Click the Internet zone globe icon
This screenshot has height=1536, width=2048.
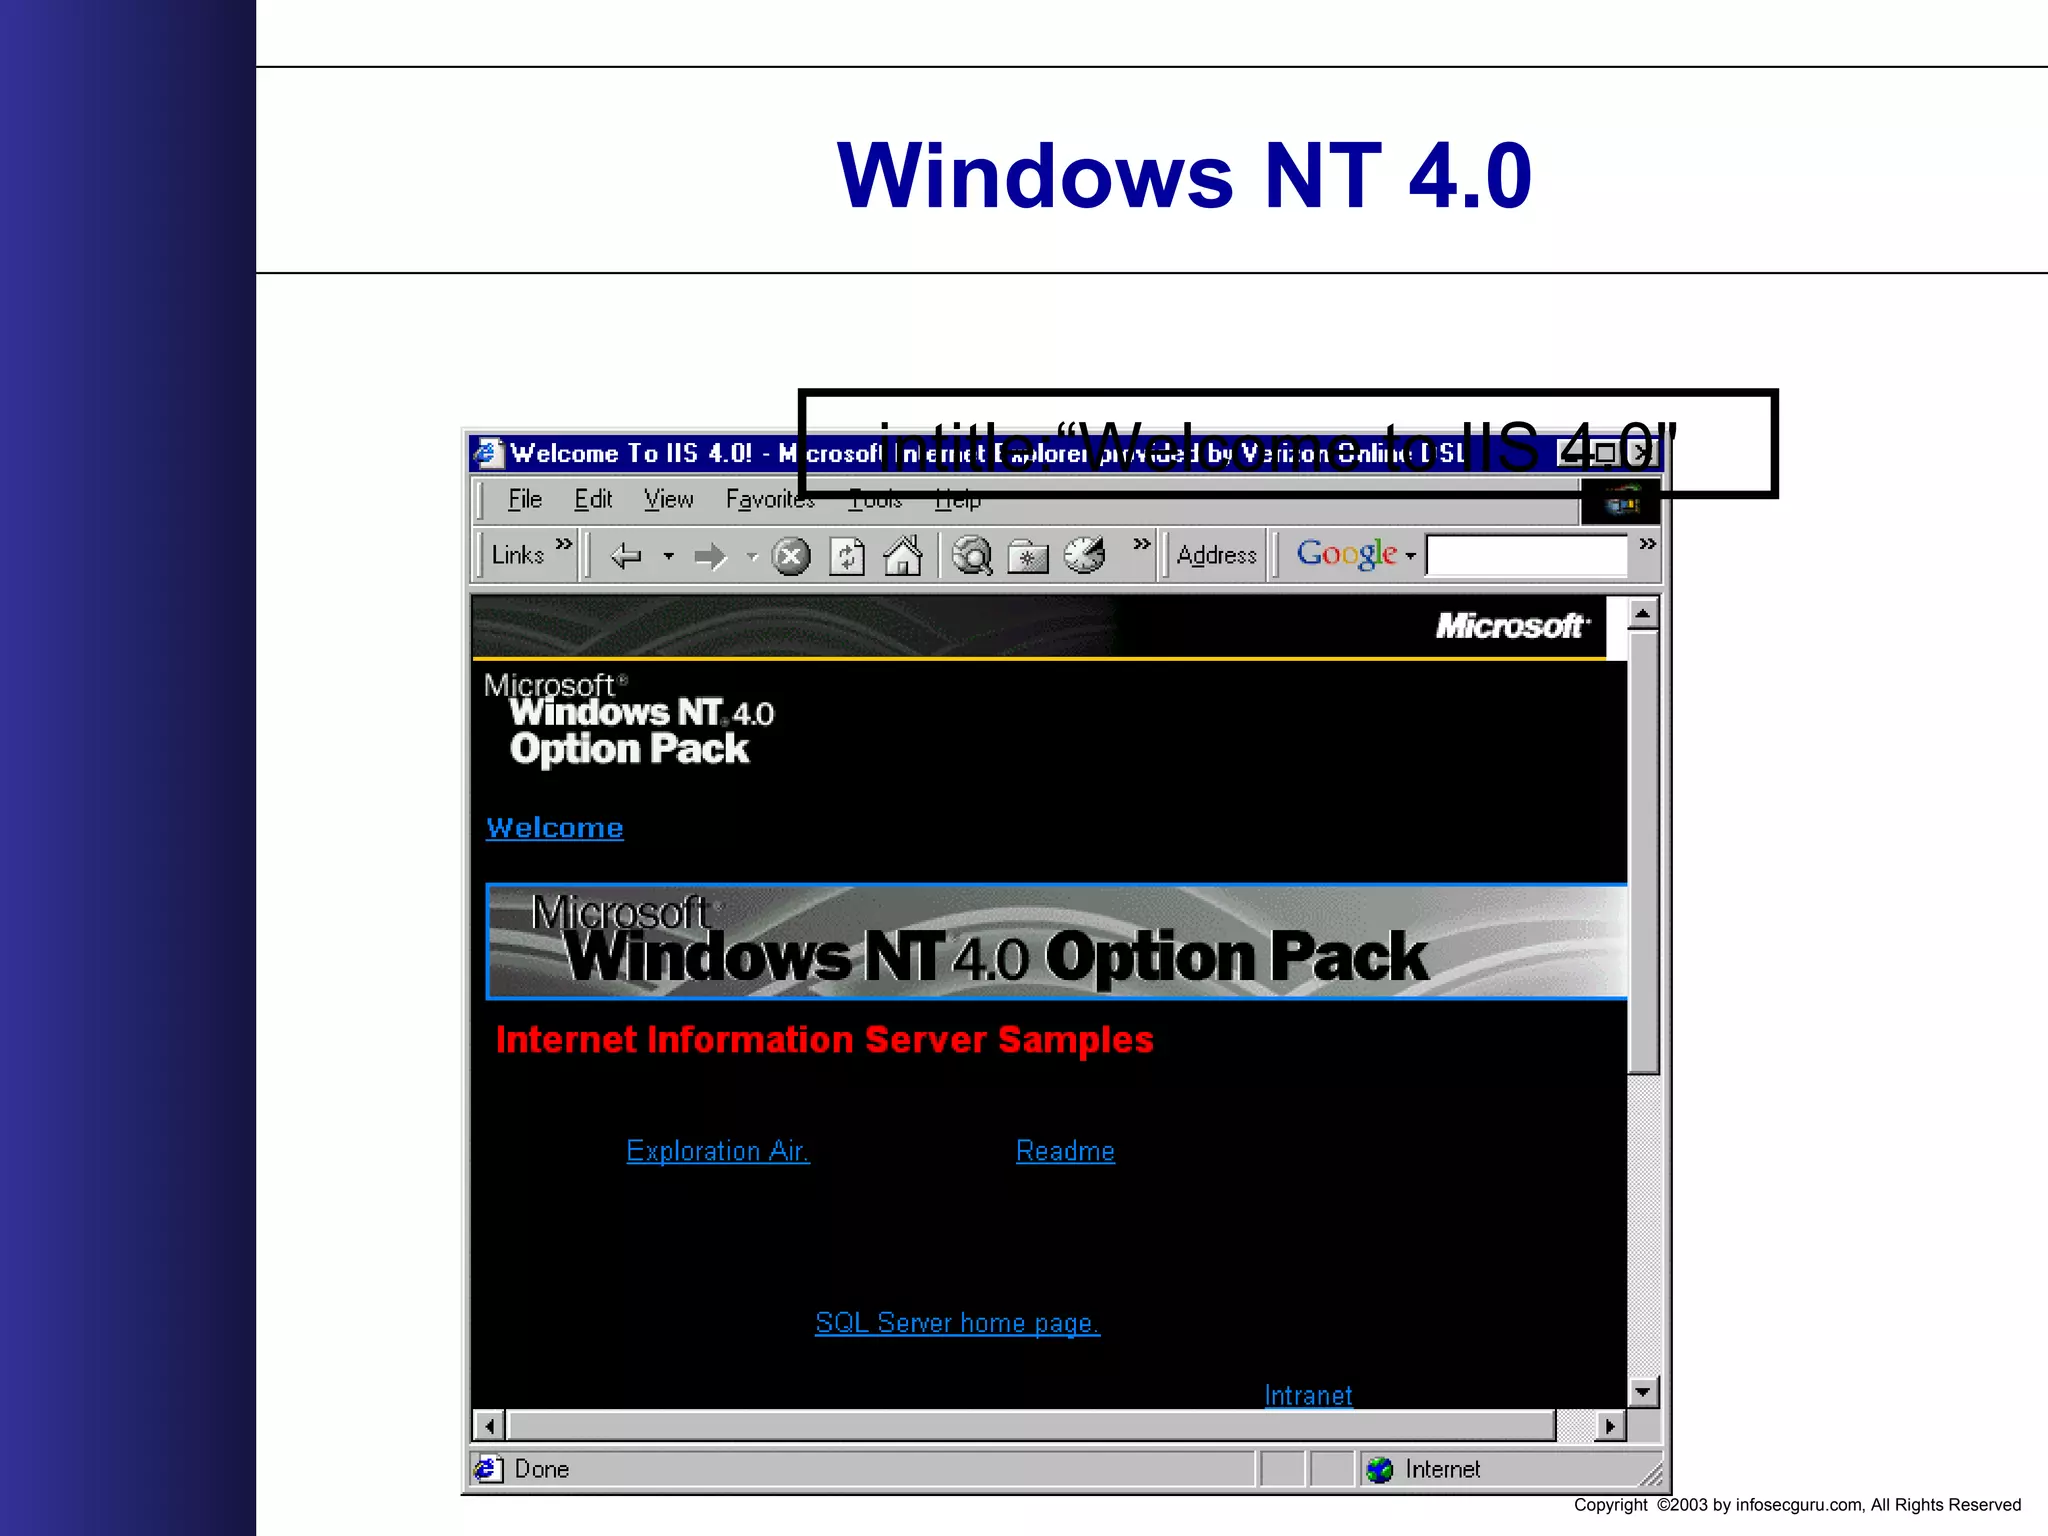[x=1380, y=1469]
